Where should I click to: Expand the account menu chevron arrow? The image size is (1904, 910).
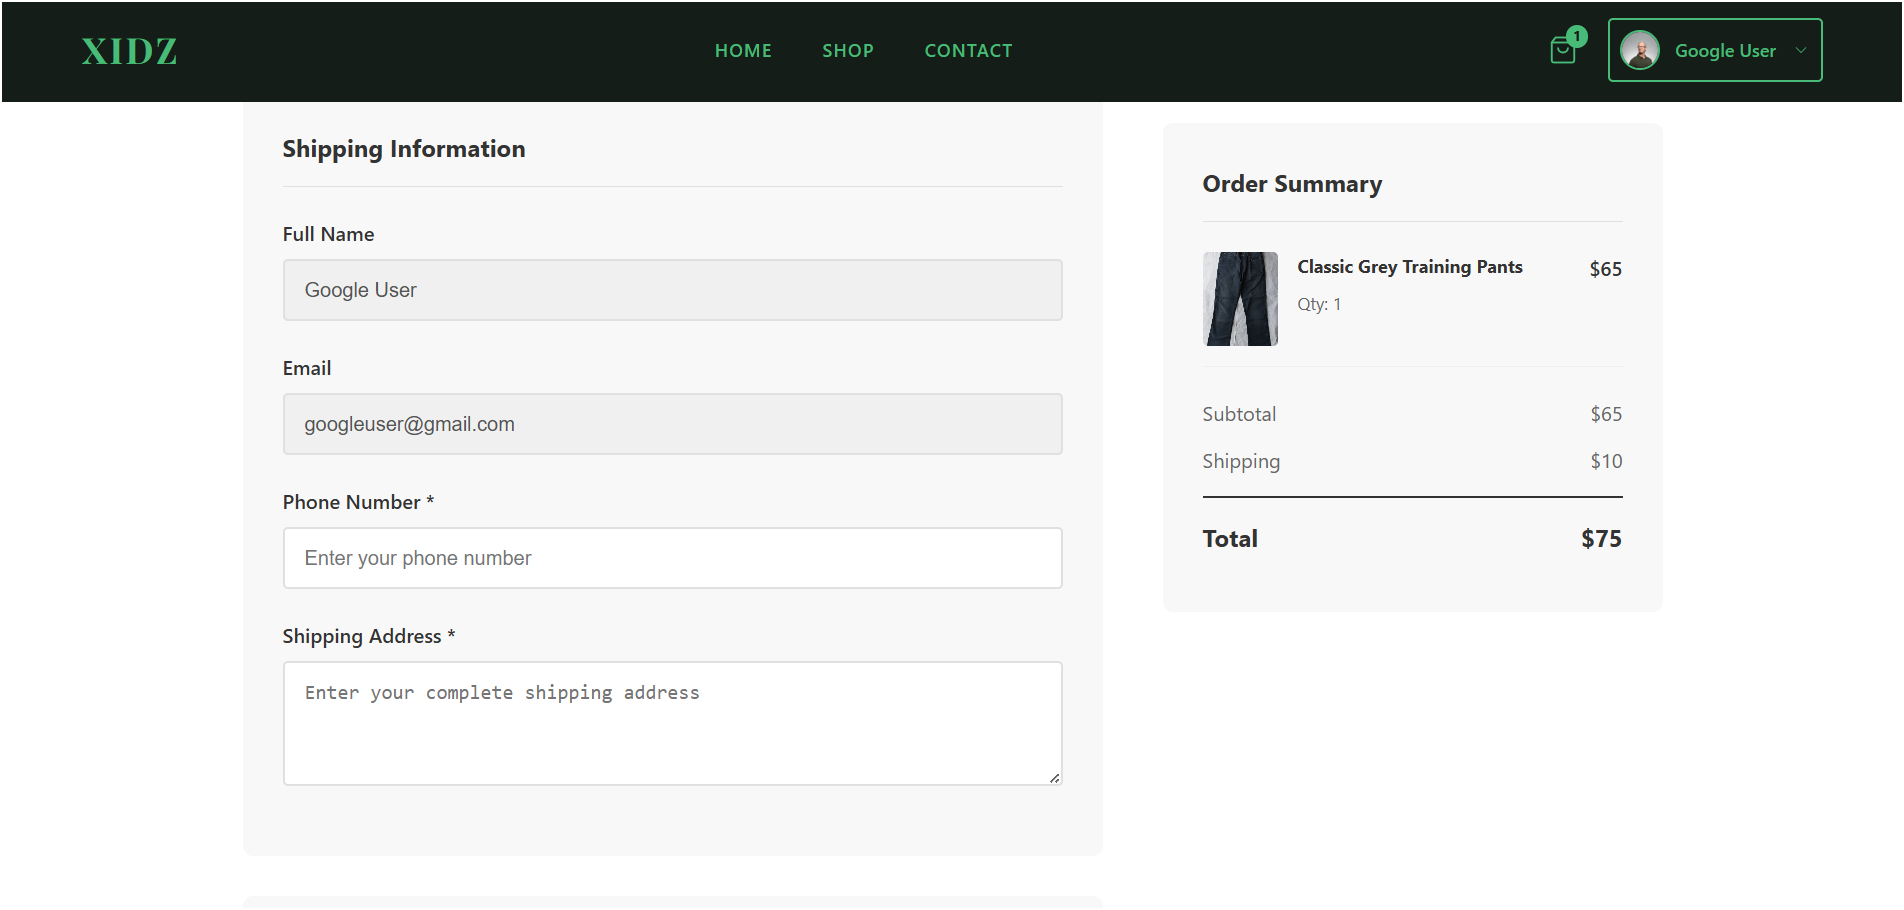coord(1801,50)
